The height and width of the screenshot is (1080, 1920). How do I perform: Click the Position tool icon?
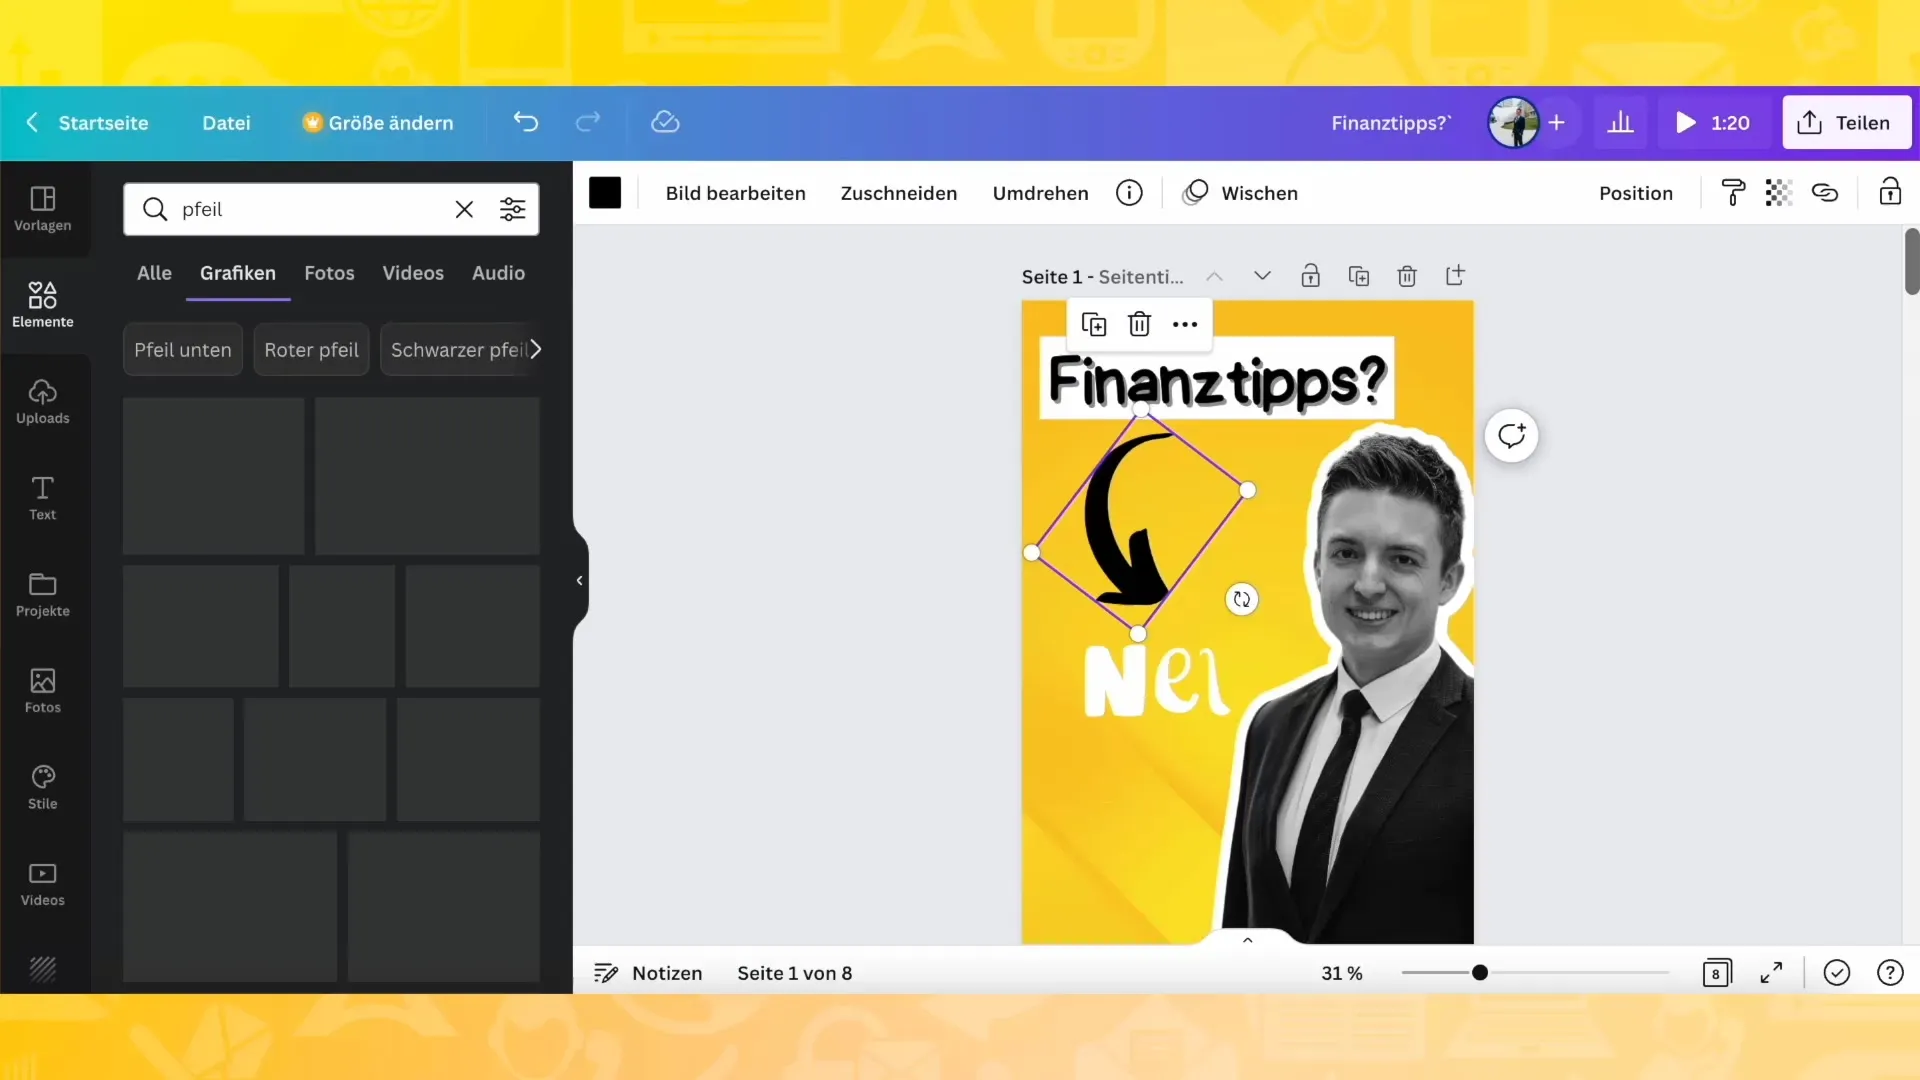pos(1635,193)
